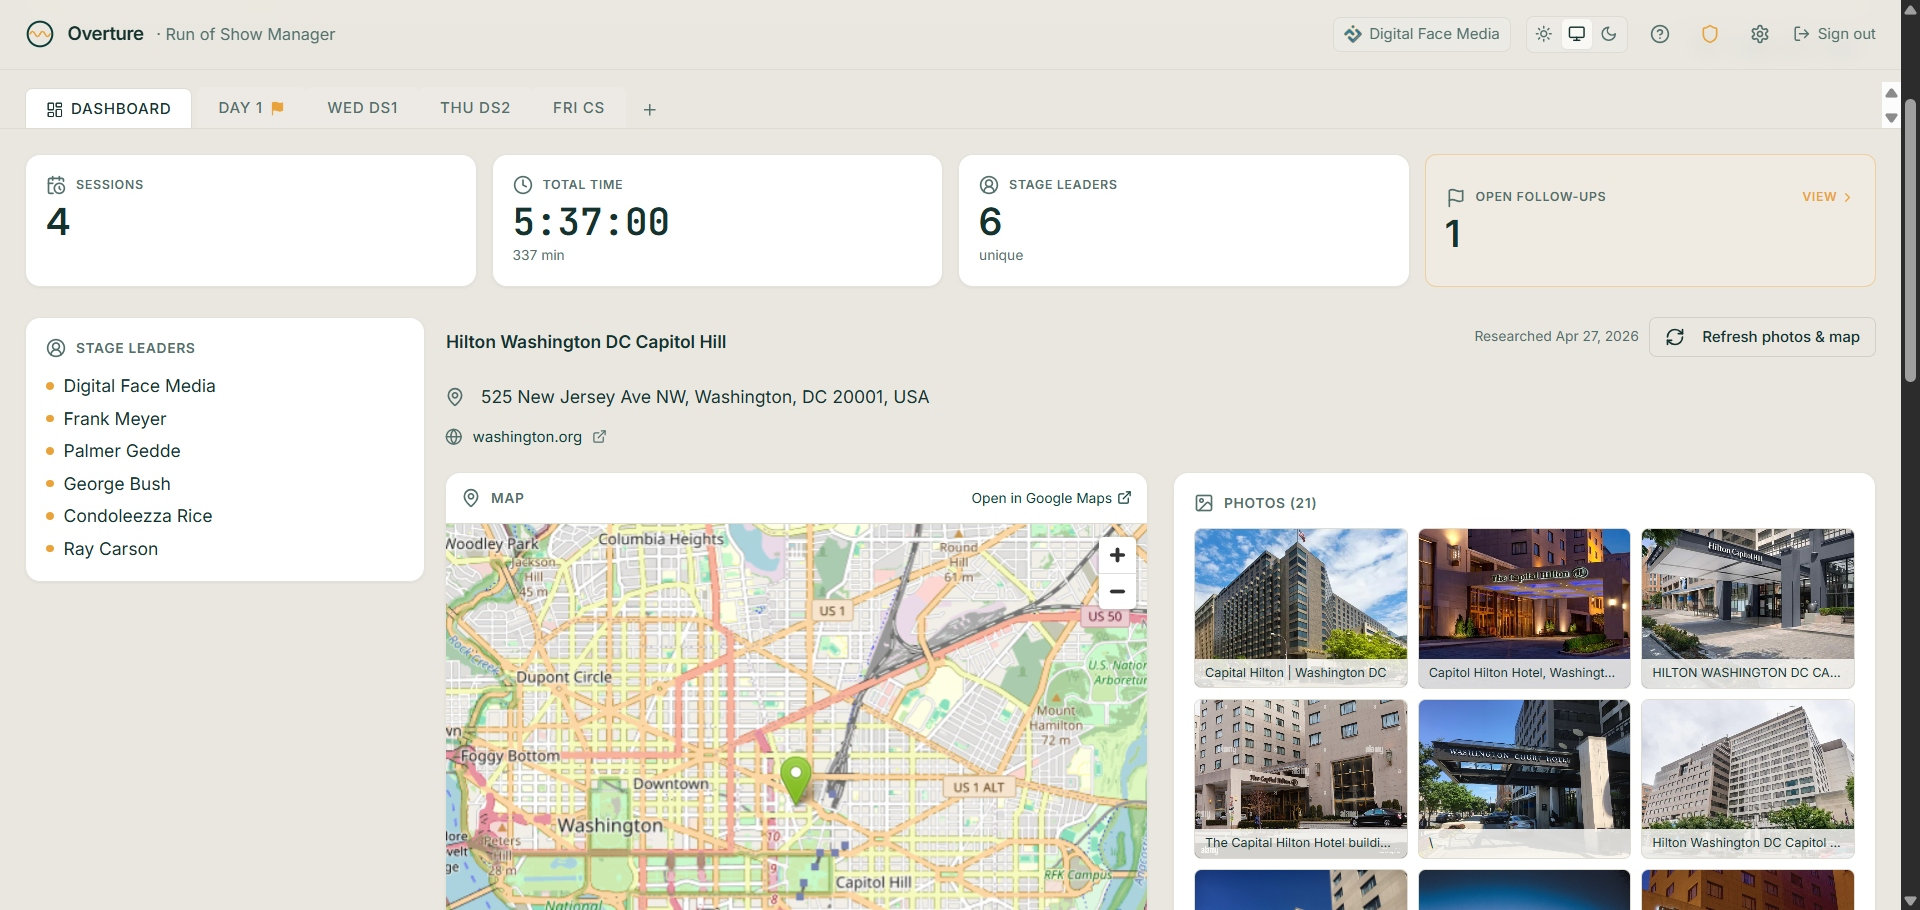Click the Stage Leaders list header icon
The image size is (1920, 910).
click(x=56, y=348)
